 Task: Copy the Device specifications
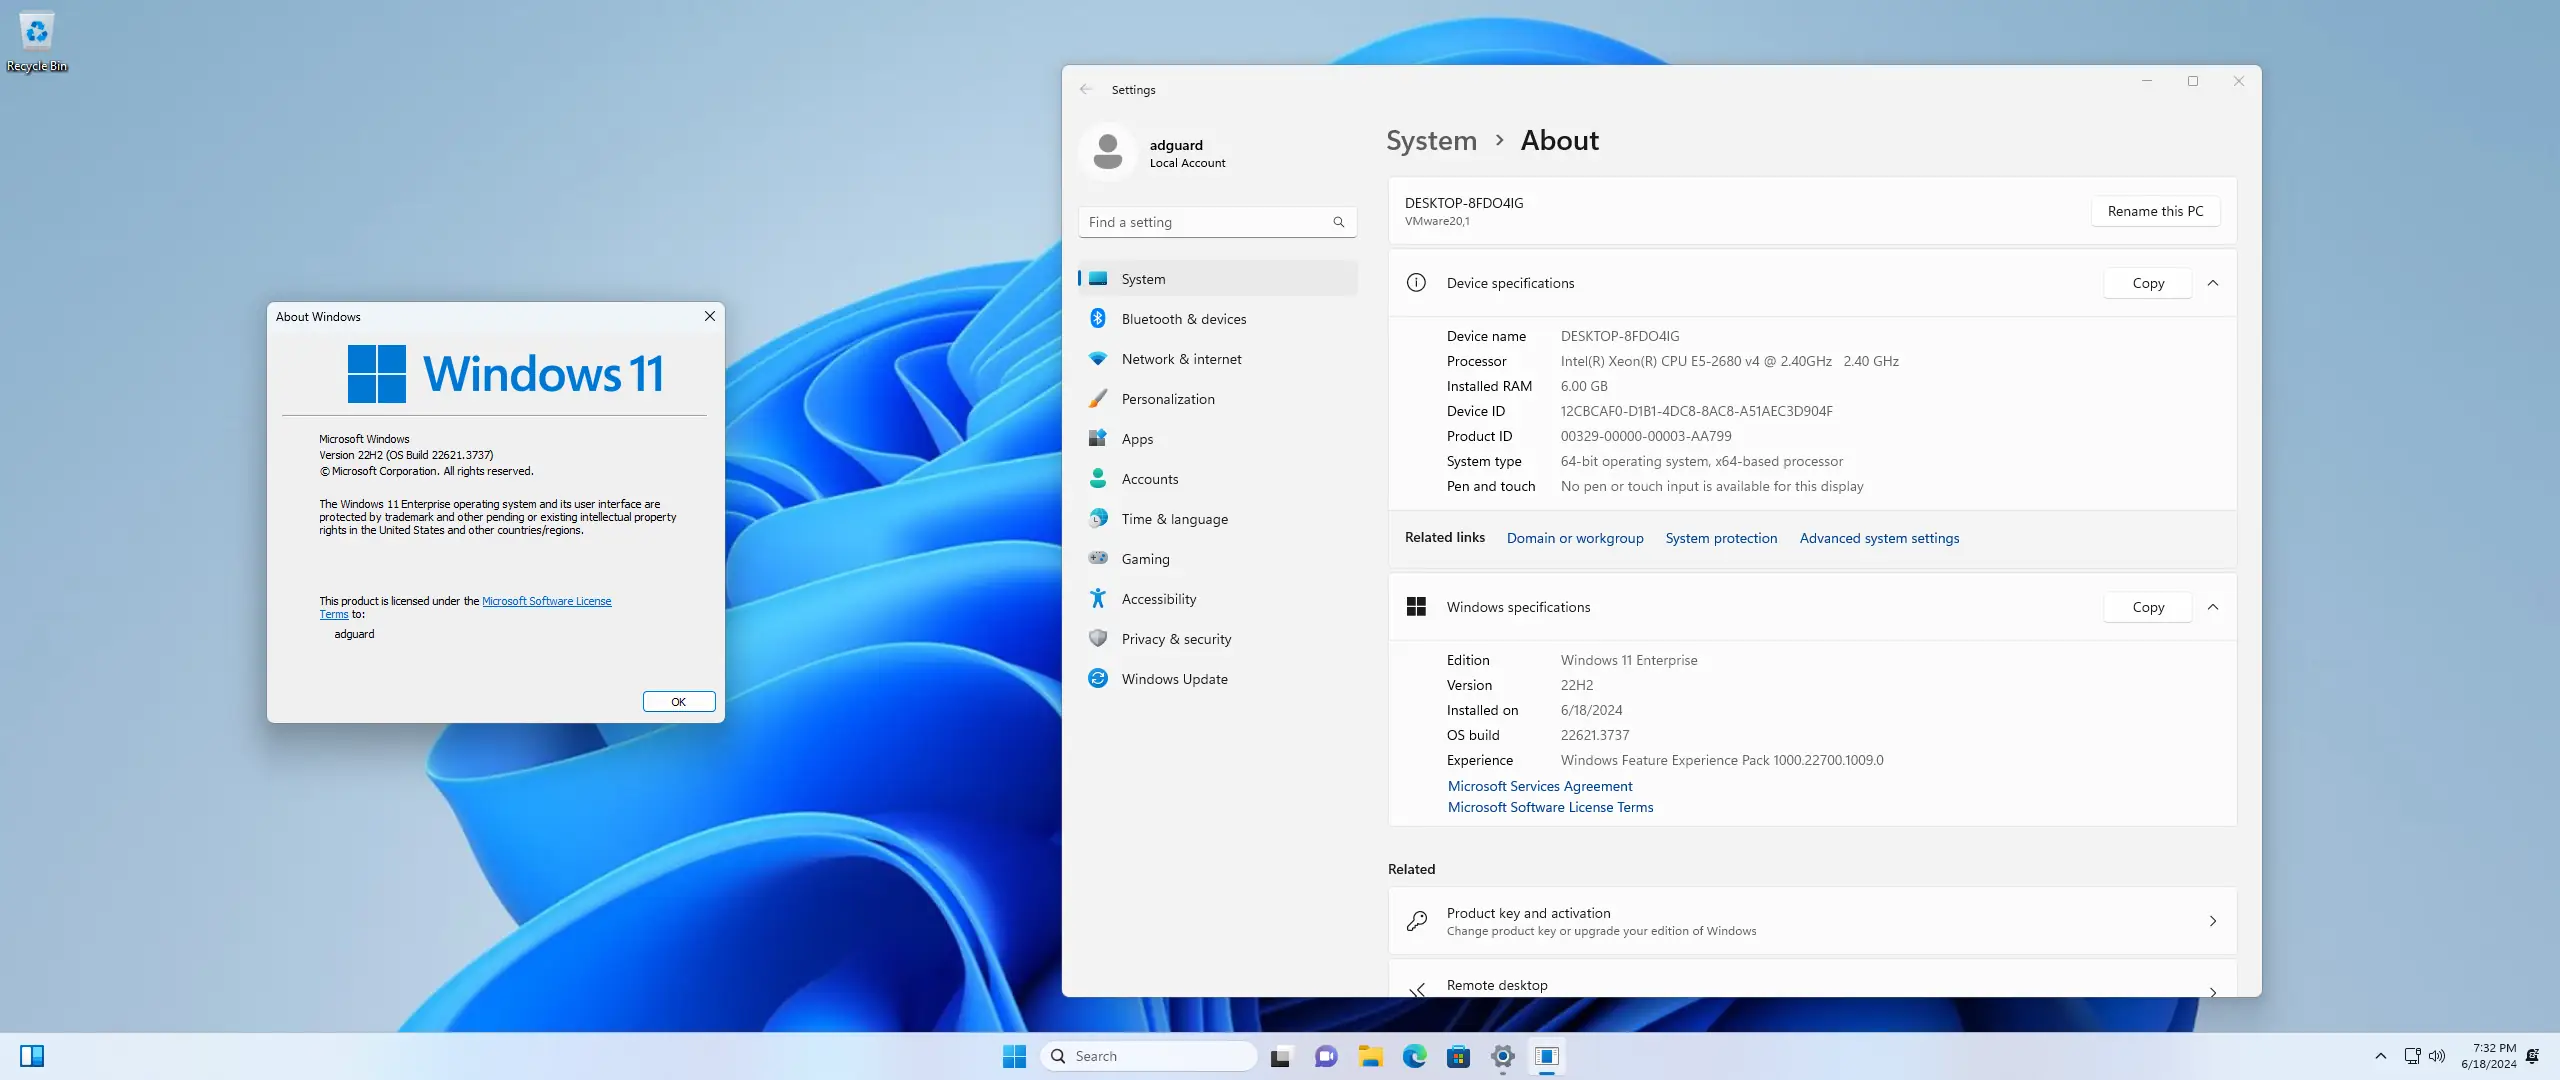coord(2146,283)
